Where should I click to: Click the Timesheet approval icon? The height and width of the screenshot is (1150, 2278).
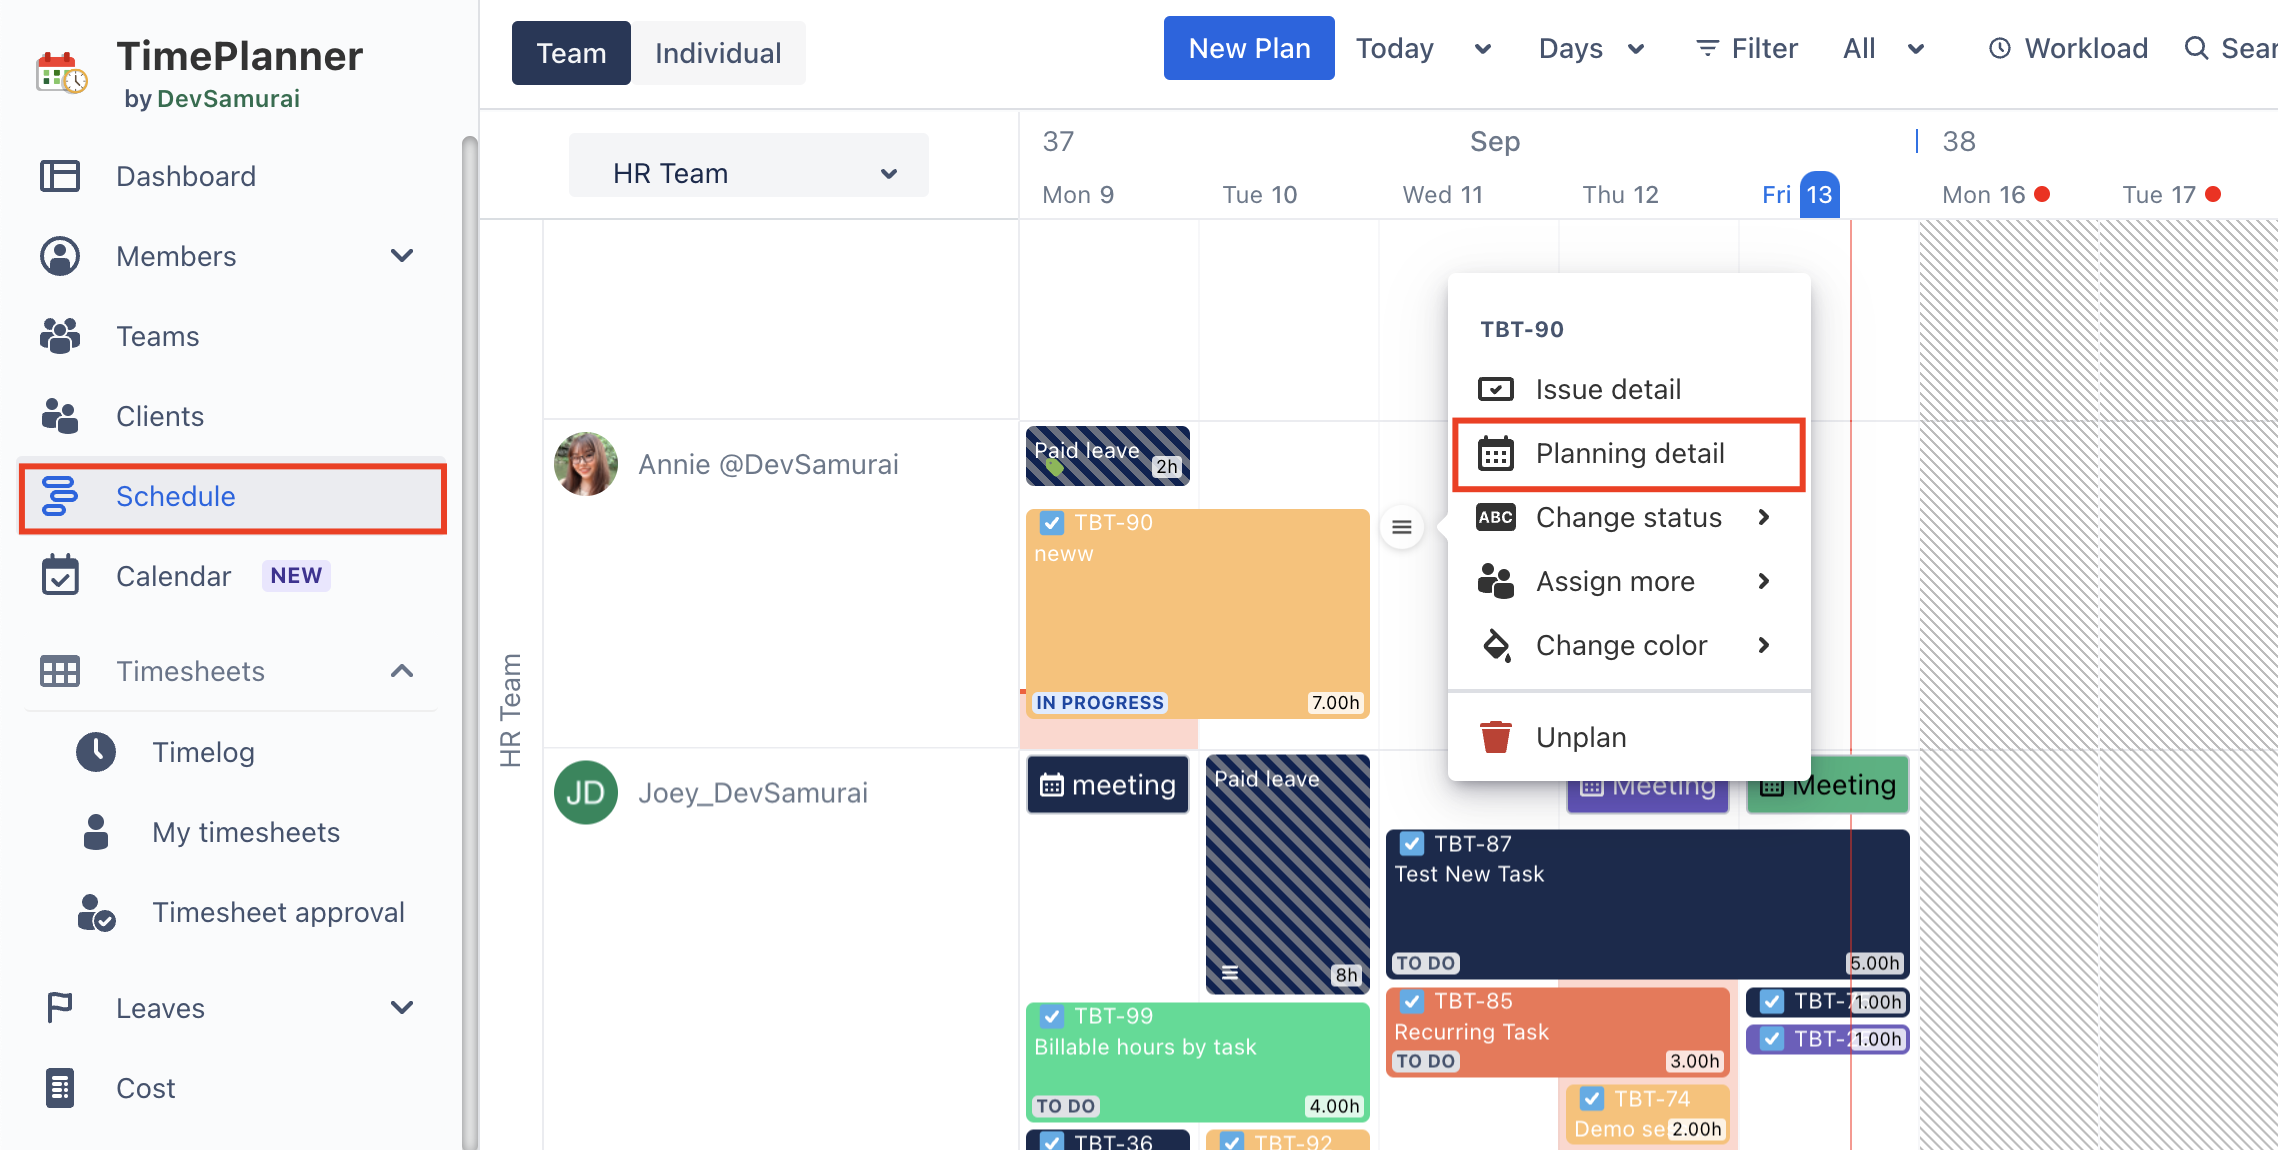tap(96, 912)
